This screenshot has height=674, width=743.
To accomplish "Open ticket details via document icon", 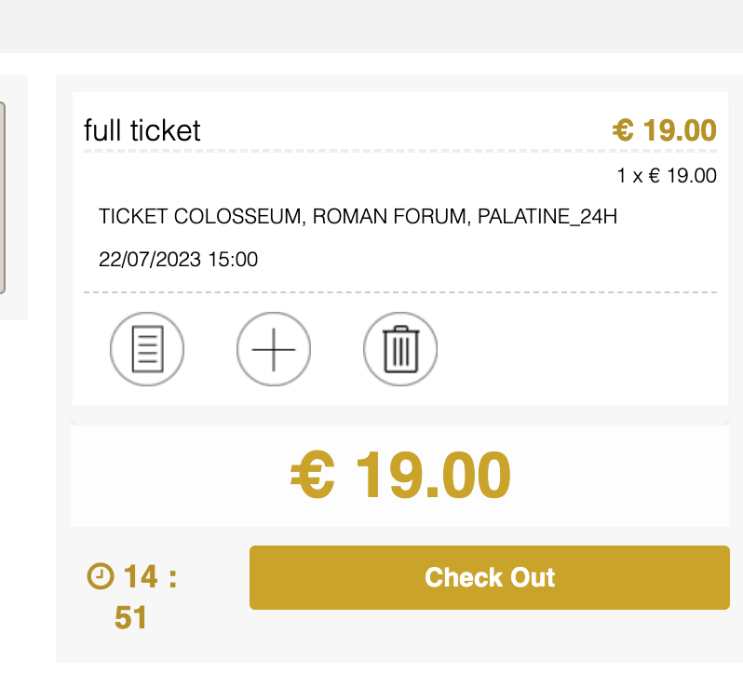I will 147,349.
